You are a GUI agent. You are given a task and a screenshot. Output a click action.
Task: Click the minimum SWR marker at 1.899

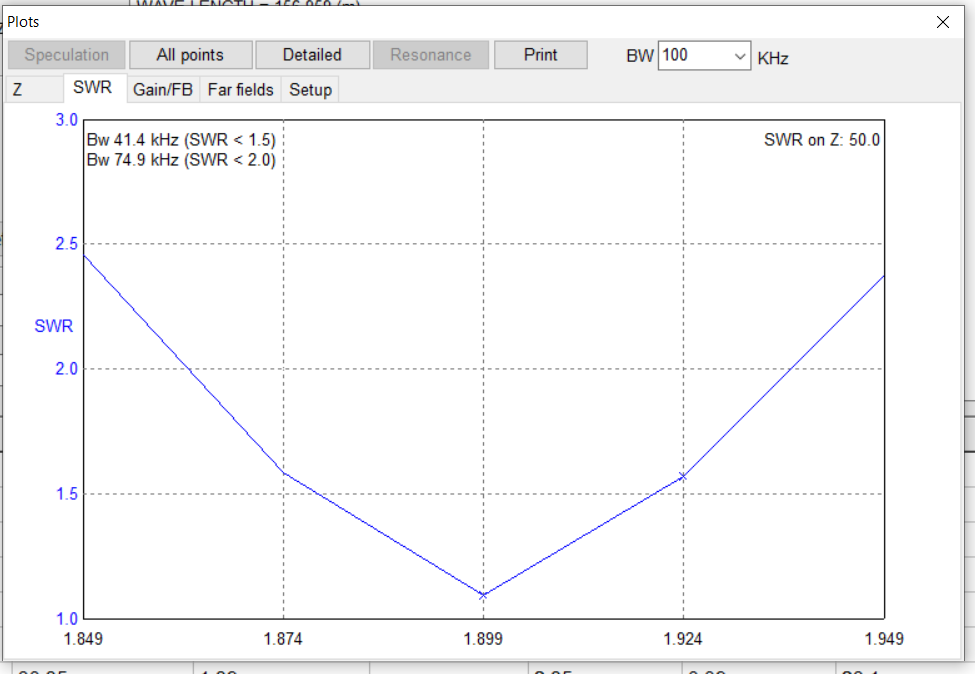coord(483,595)
